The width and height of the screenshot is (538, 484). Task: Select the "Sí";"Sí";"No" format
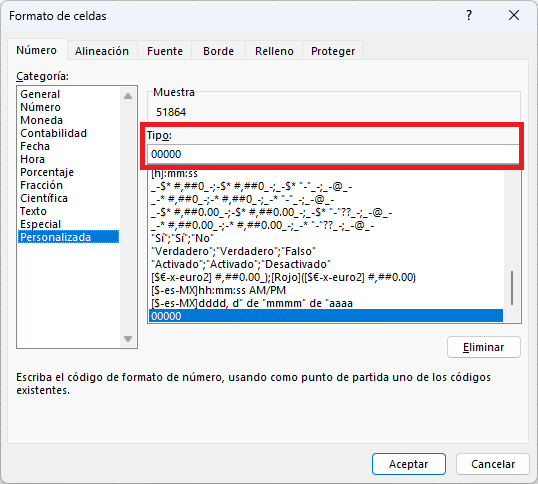coord(326,238)
